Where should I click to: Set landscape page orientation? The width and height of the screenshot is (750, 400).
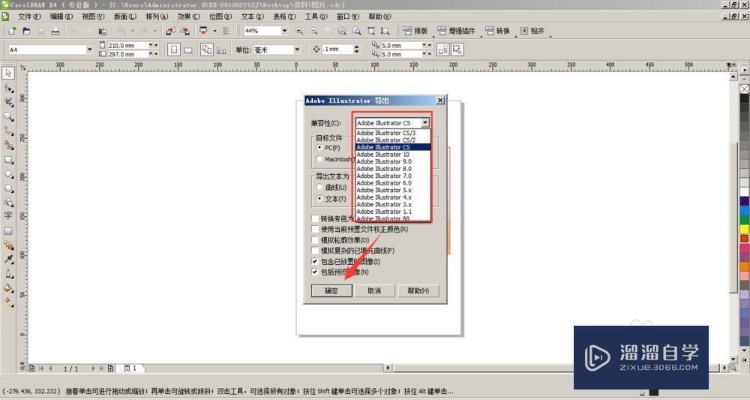click(188, 50)
